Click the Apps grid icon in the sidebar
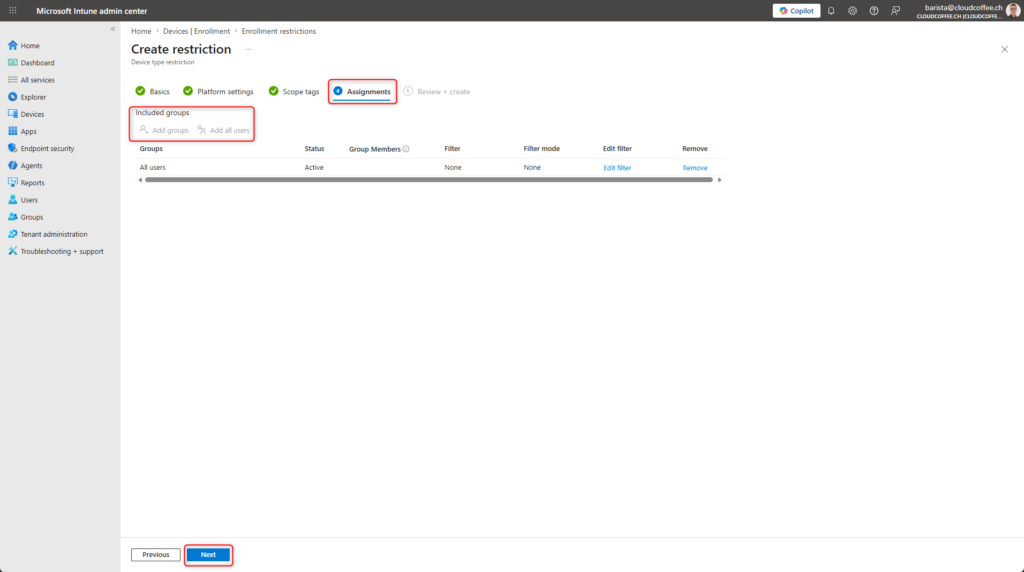Image resolution: width=1024 pixels, height=572 pixels. (x=12, y=131)
